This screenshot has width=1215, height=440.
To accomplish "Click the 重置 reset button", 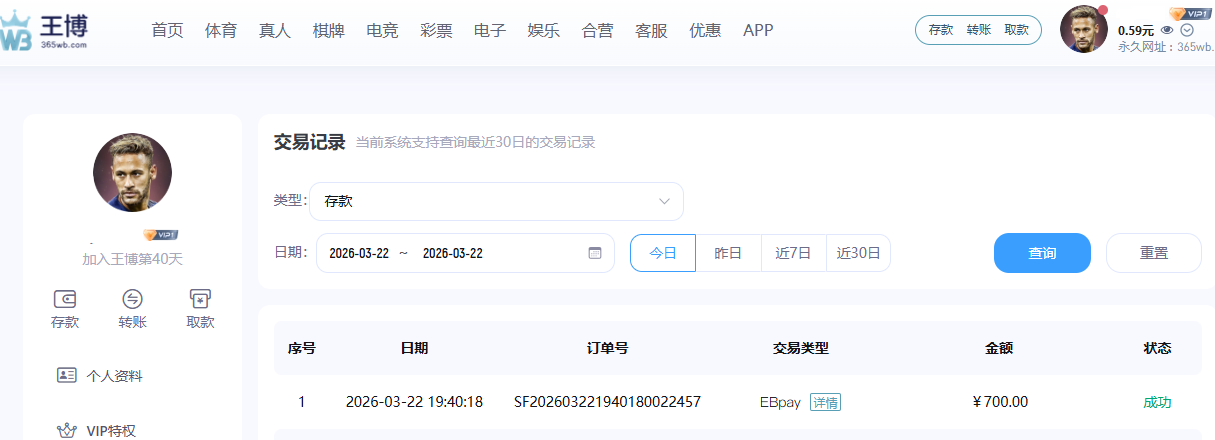I will tap(1153, 253).
